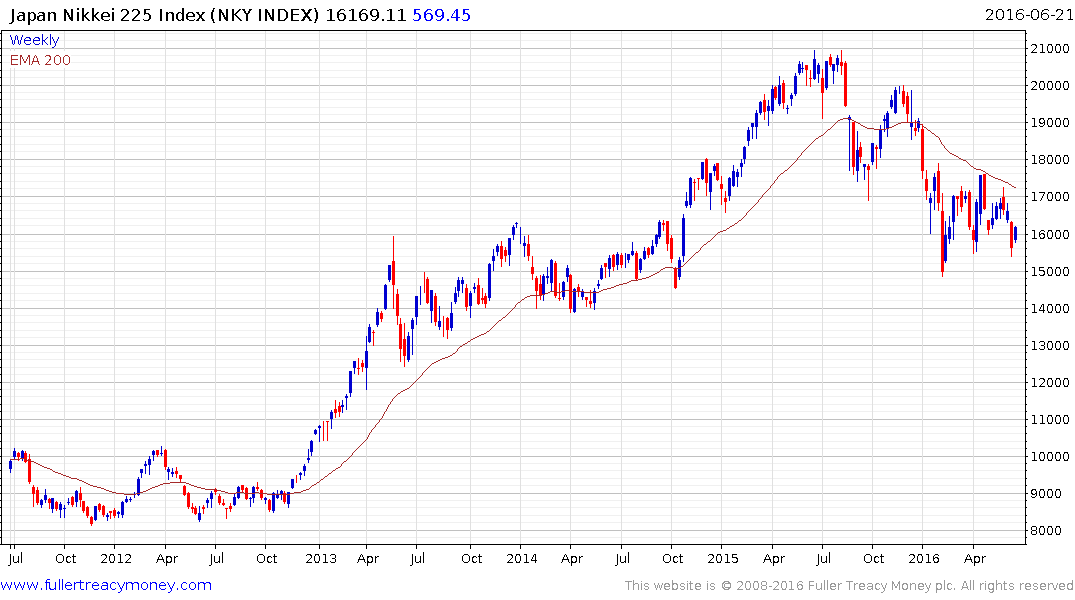Click the 2012 year marker on time axis
The width and height of the screenshot is (1075, 600).
click(x=116, y=558)
